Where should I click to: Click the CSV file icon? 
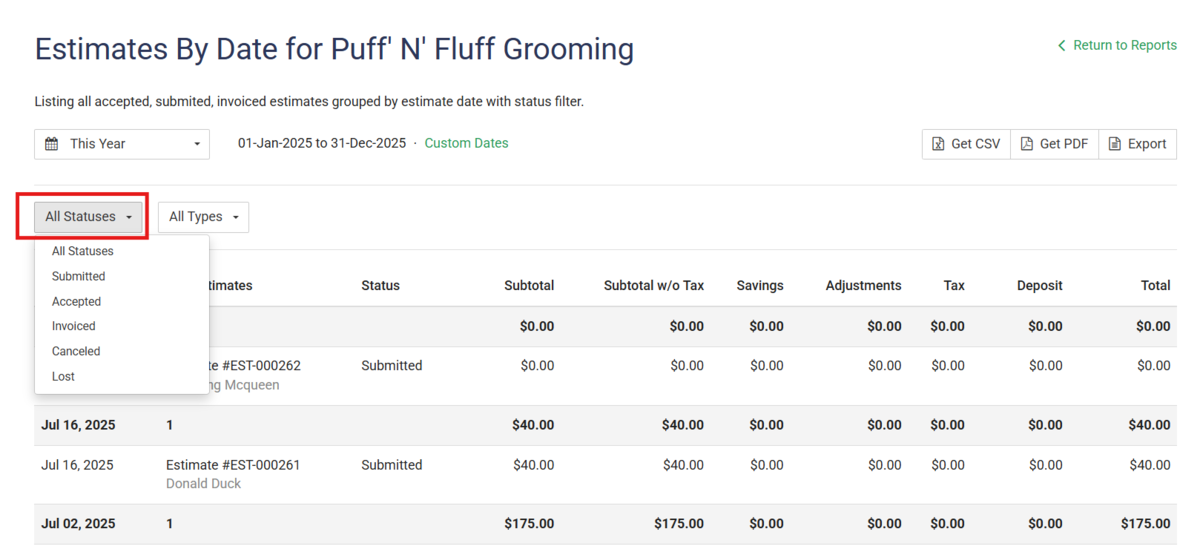click(938, 144)
